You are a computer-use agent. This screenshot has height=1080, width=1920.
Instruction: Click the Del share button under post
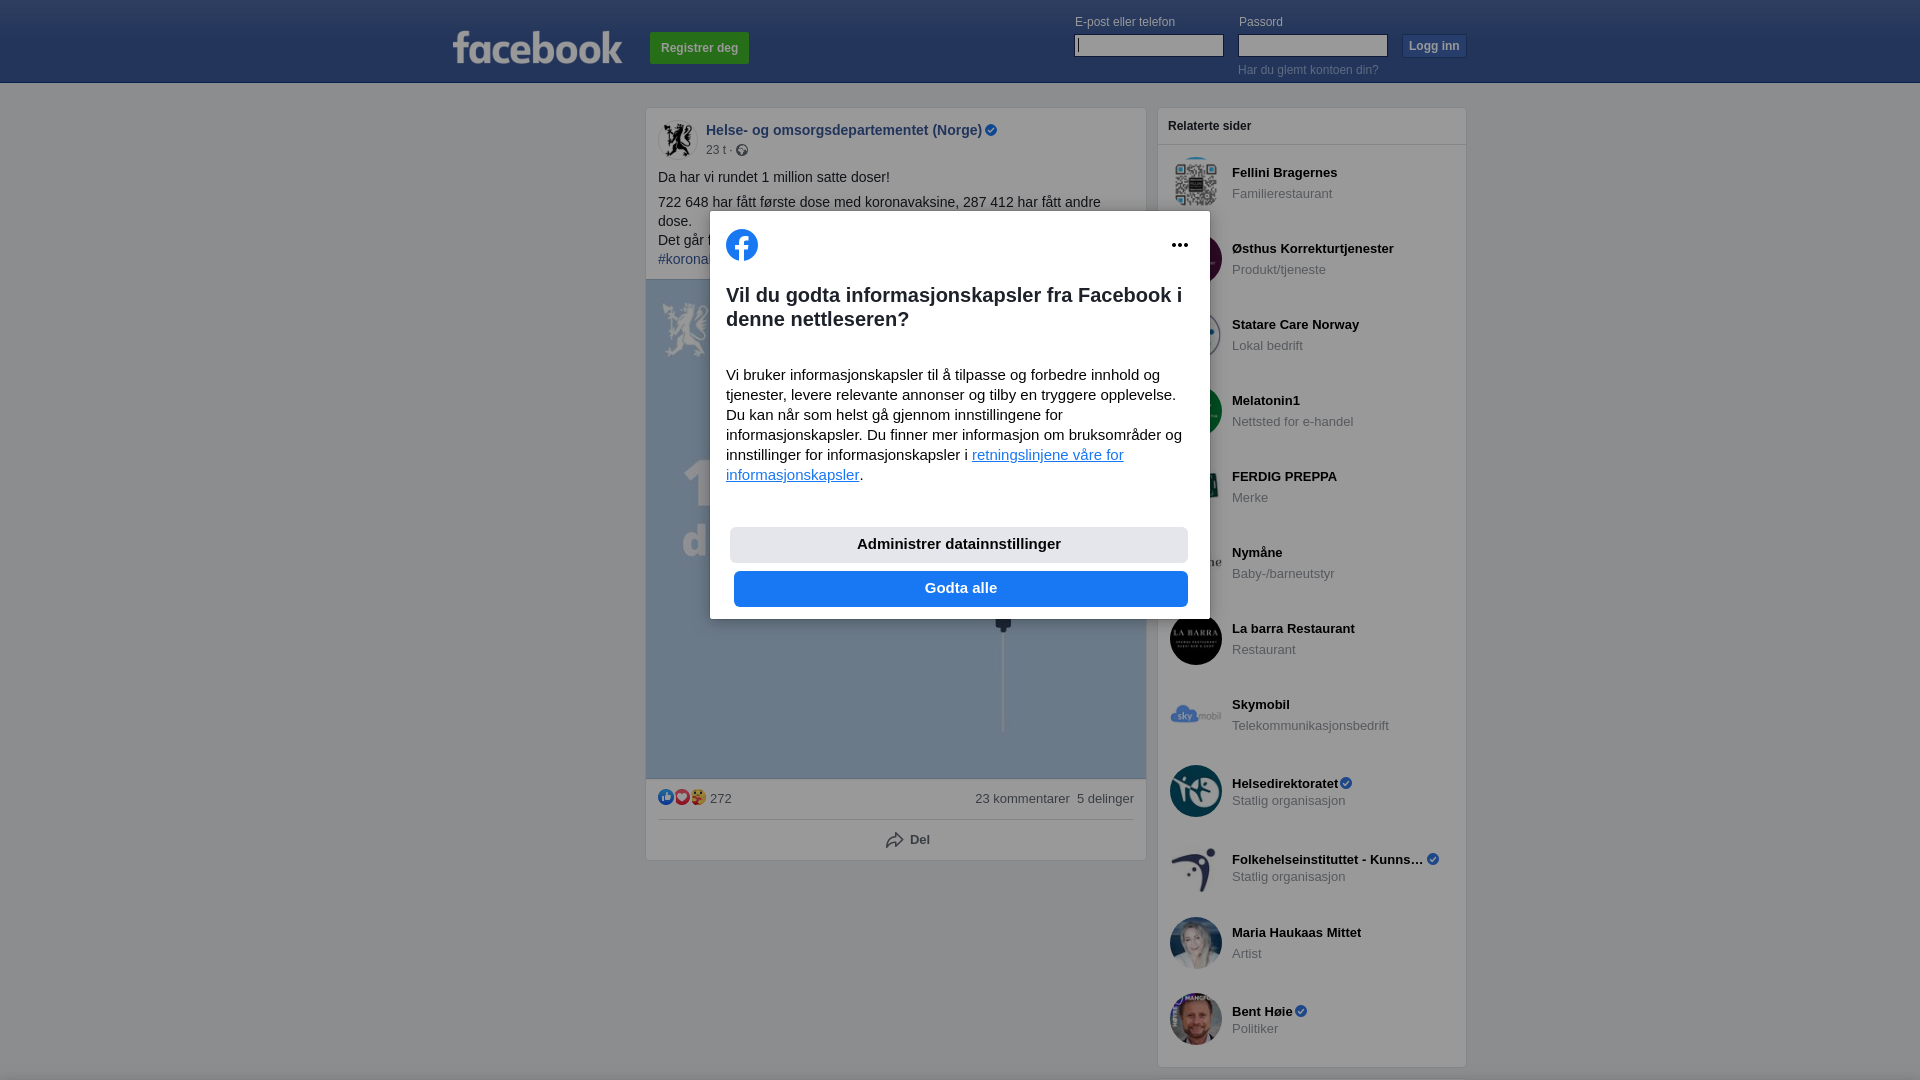[x=907, y=840]
